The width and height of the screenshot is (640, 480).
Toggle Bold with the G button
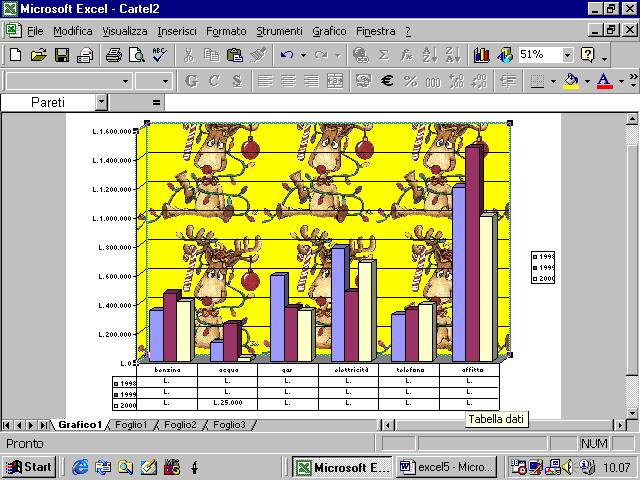tap(191, 81)
